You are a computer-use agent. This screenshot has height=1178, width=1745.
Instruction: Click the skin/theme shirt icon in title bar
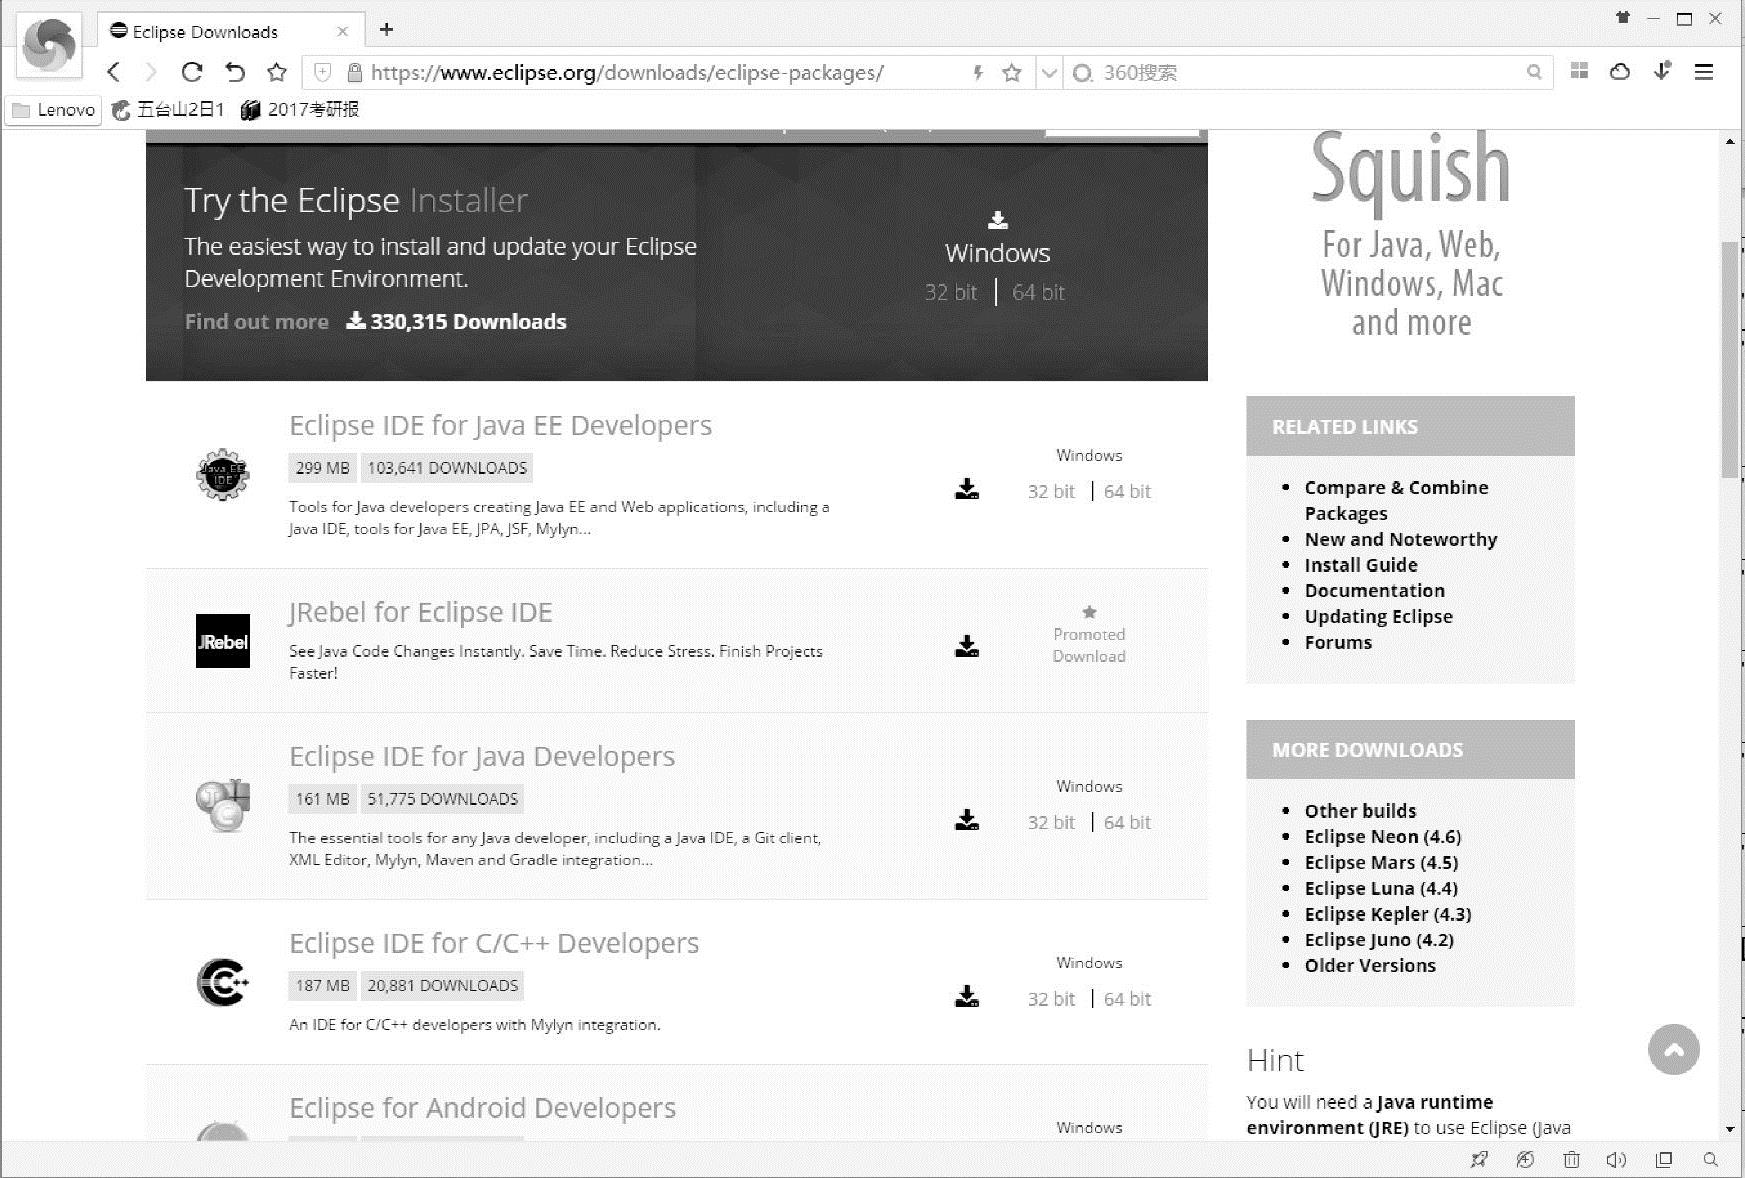click(1623, 17)
